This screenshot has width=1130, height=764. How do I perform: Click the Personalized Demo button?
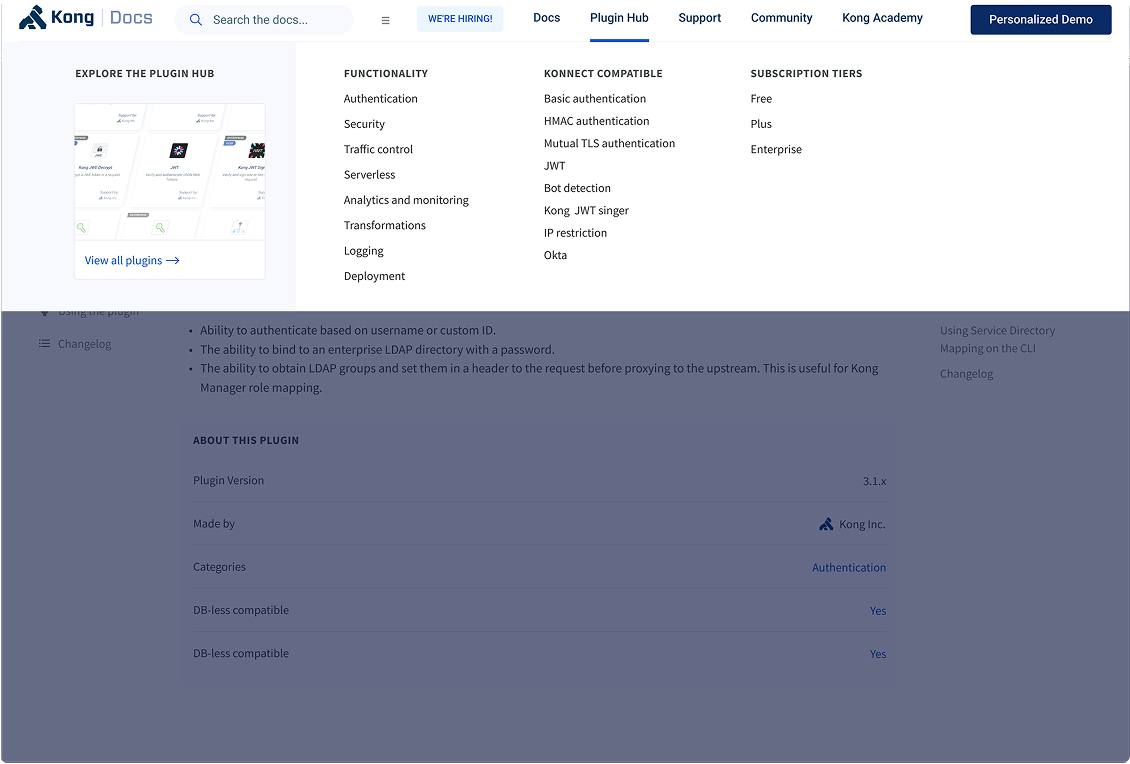1040,19
